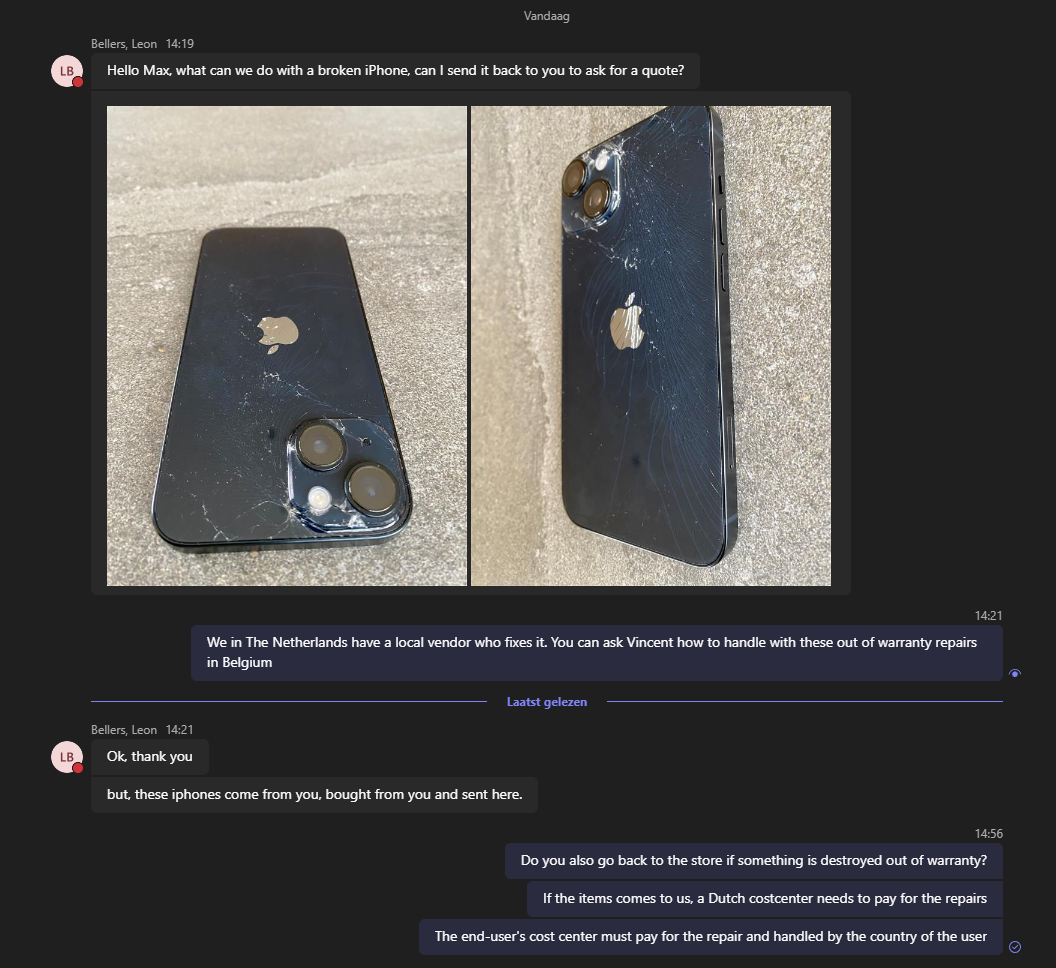This screenshot has width=1056, height=968.
Task: Click the 'Bellers, Leon' sender name at 14:21
Action: pos(124,730)
